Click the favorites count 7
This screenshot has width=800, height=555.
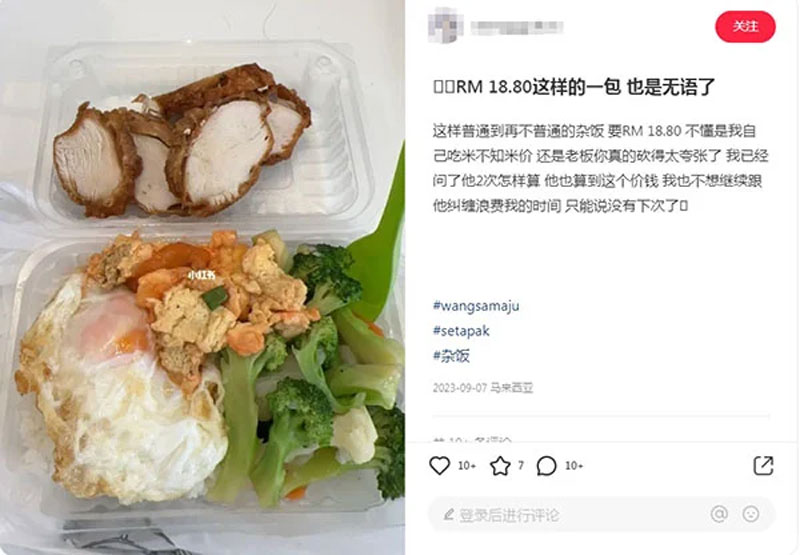pos(520,465)
